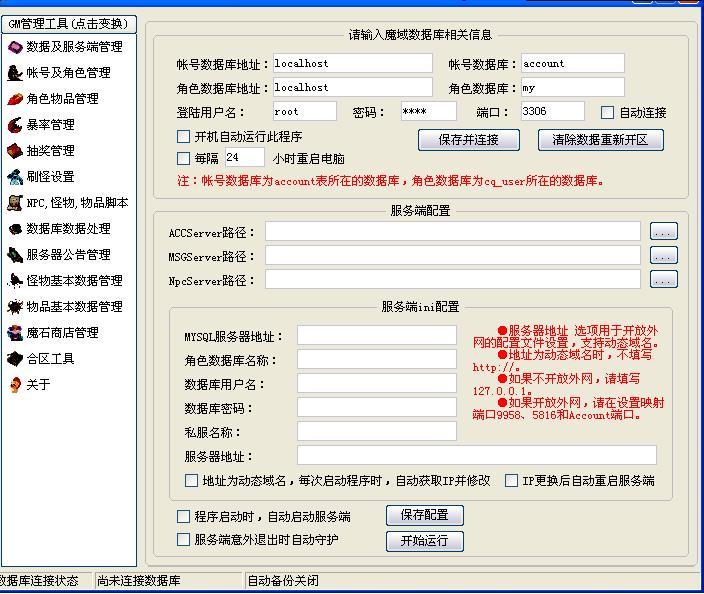Check 服务端意外退出时自动守护 option

pos(183,540)
